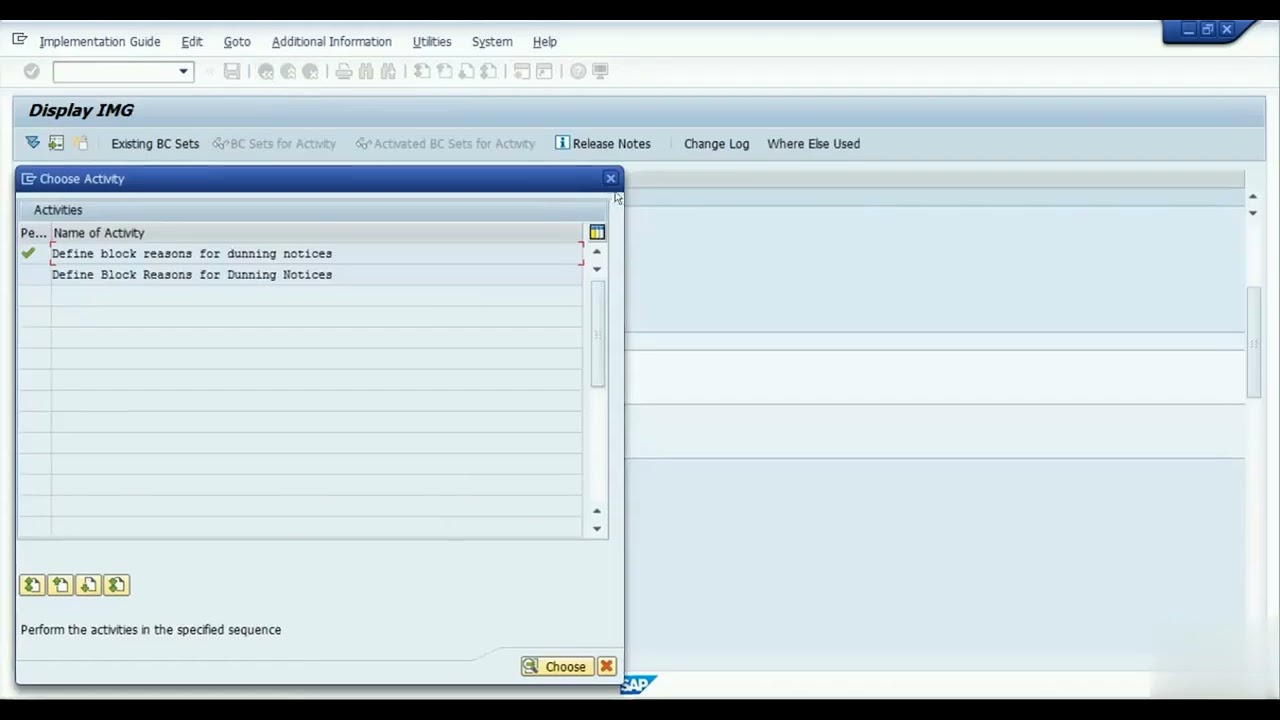The image size is (1280, 720).
Task: Open the Additional Information menu
Action: pyautogui.click(x=332, y=41)
